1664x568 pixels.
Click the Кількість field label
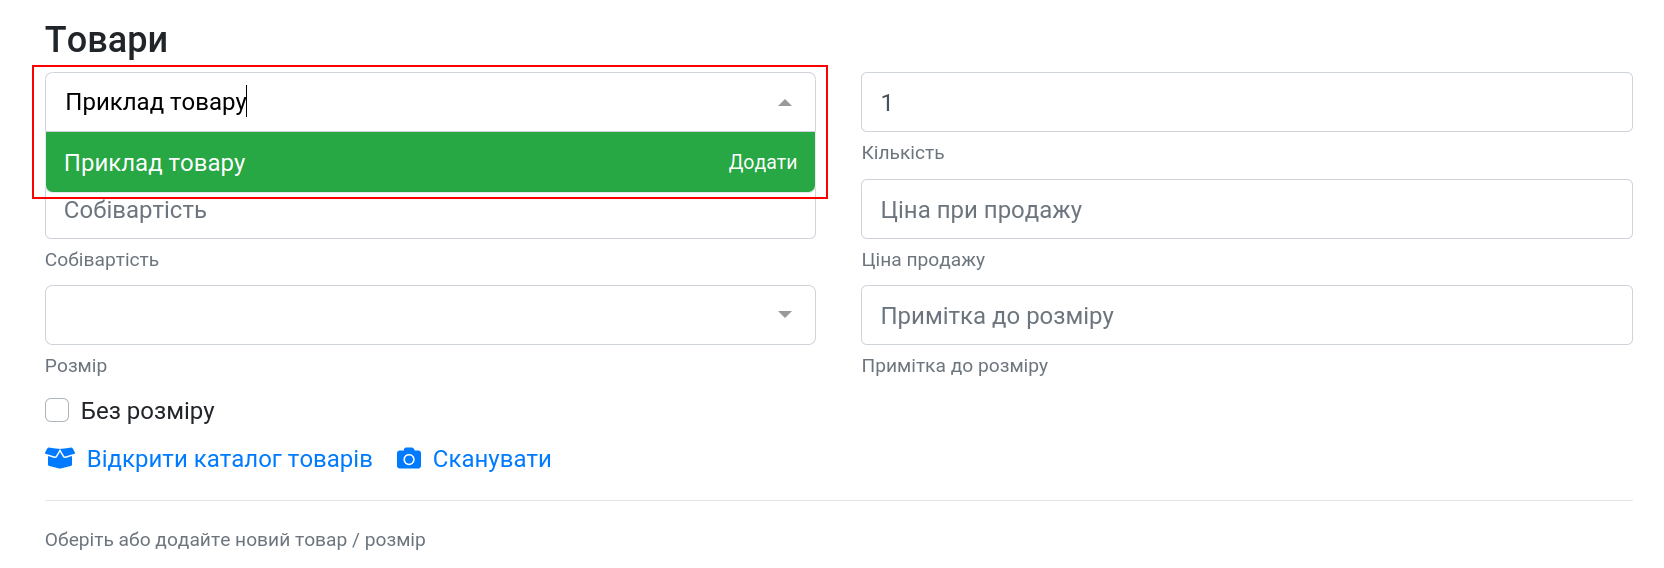click(903, 153)
